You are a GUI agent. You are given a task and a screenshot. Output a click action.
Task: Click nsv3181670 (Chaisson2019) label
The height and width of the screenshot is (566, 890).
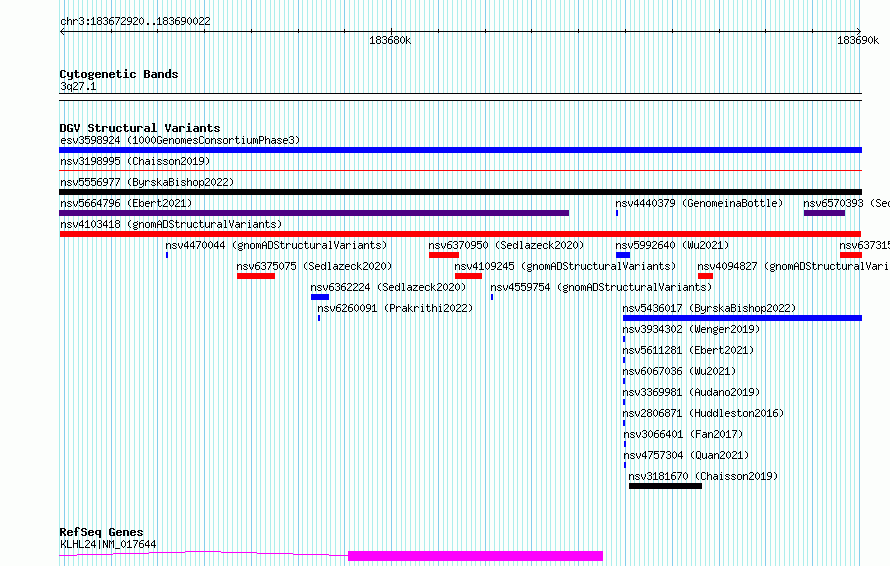[703, 476]
